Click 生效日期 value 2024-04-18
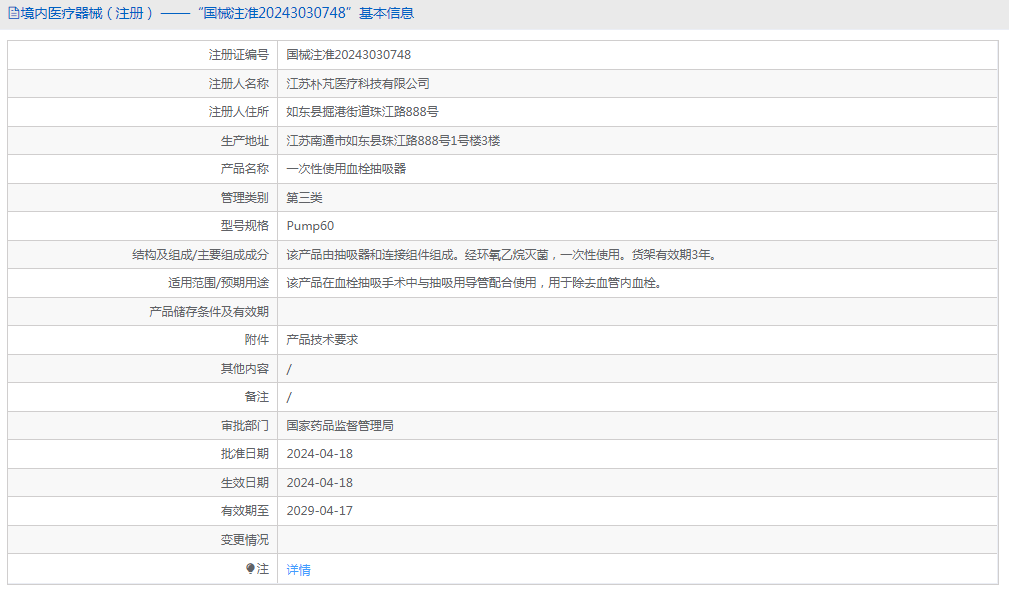1009x593 pixels. [x=320, y=482]
